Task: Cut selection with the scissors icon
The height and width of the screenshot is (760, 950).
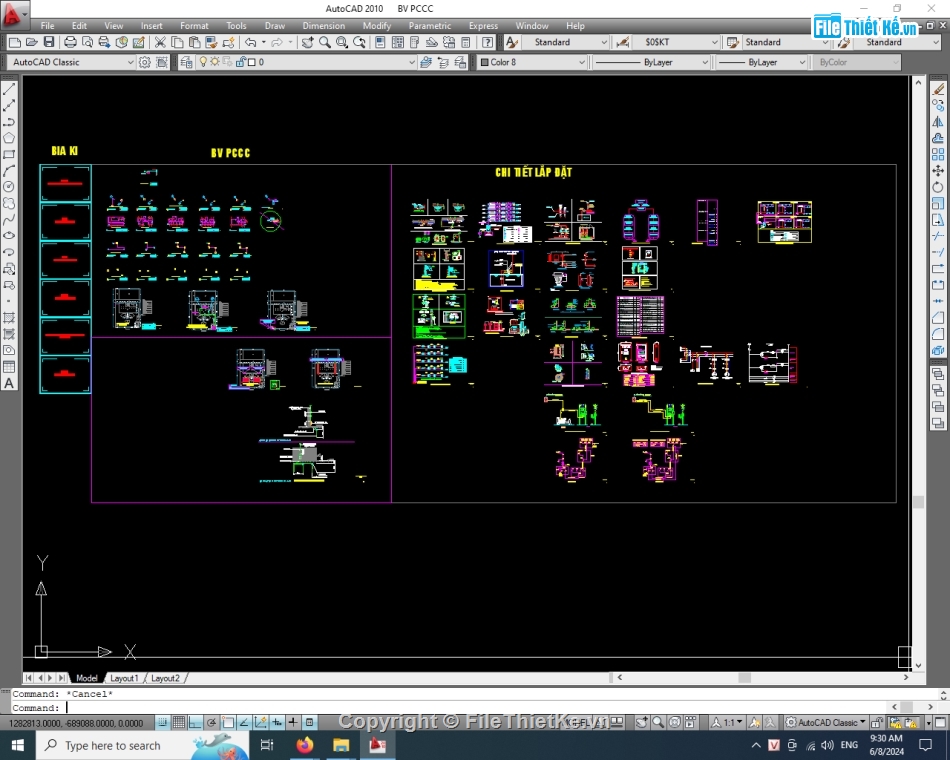Action: (x=160, y=42)
